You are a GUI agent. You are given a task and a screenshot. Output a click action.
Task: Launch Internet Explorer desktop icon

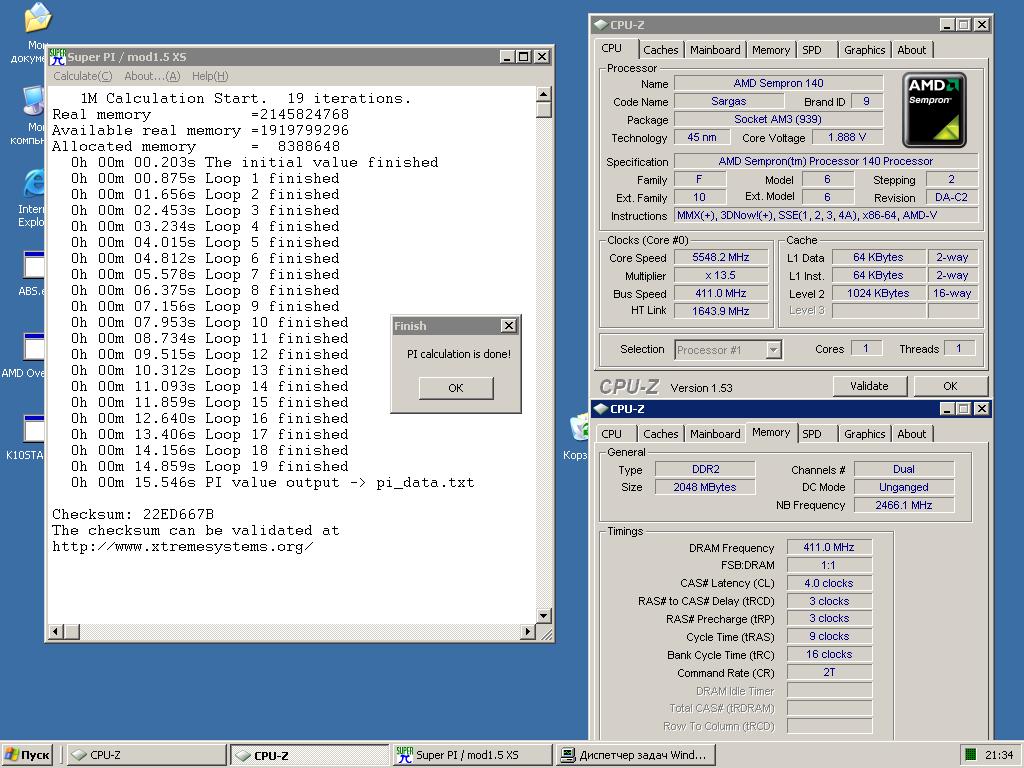click(34, 184)
